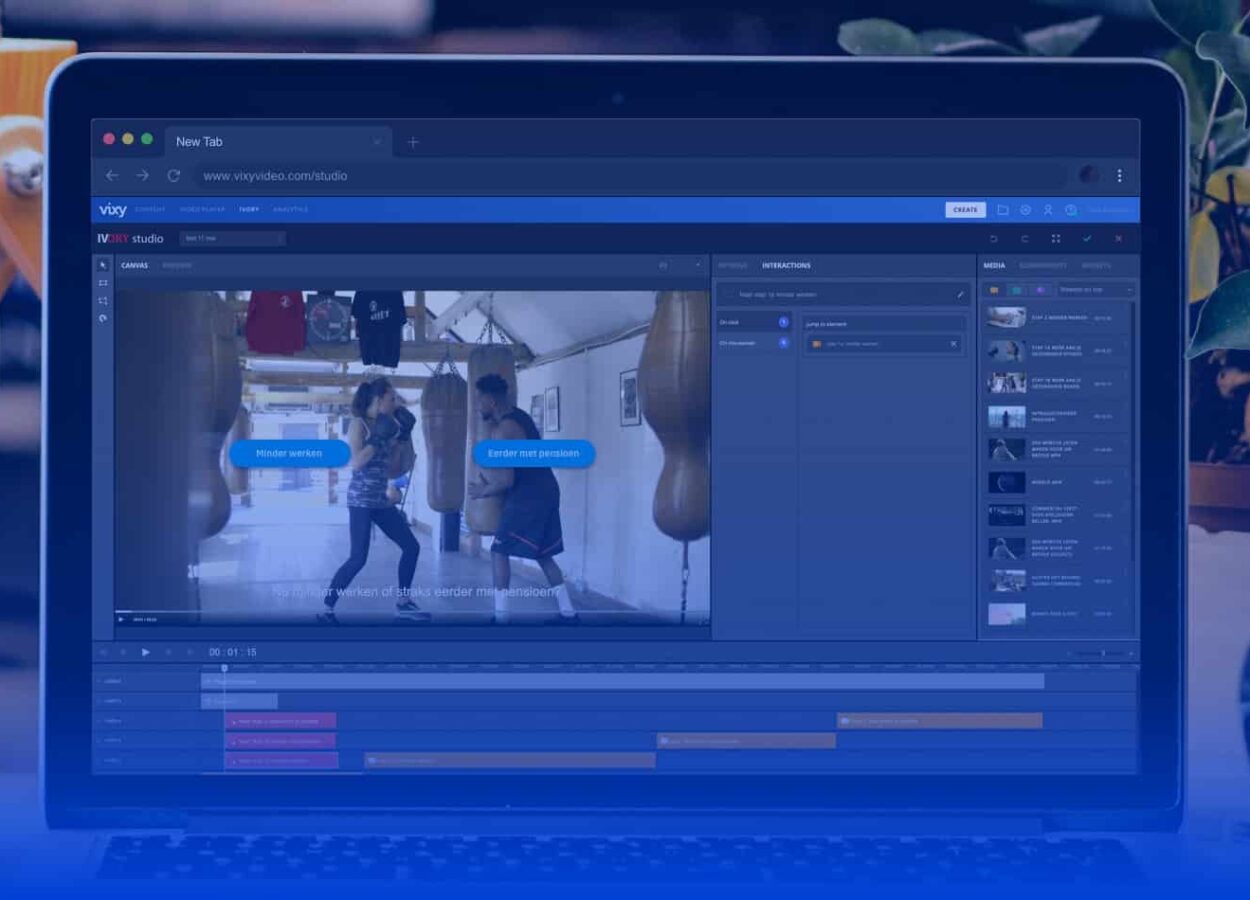Open the Ivory menu in Vixy header

pos(249,210)
